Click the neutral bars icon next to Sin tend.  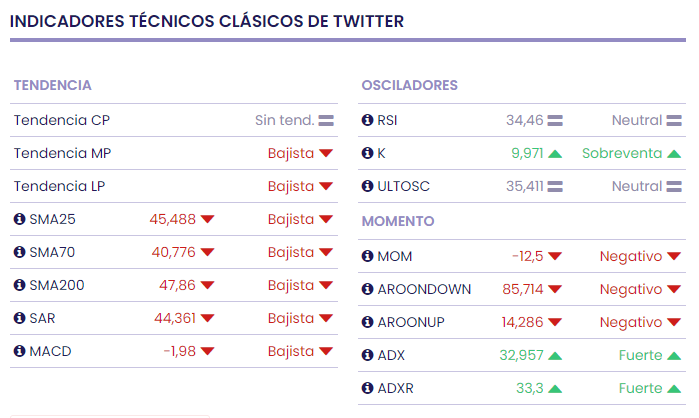(326, 120)
